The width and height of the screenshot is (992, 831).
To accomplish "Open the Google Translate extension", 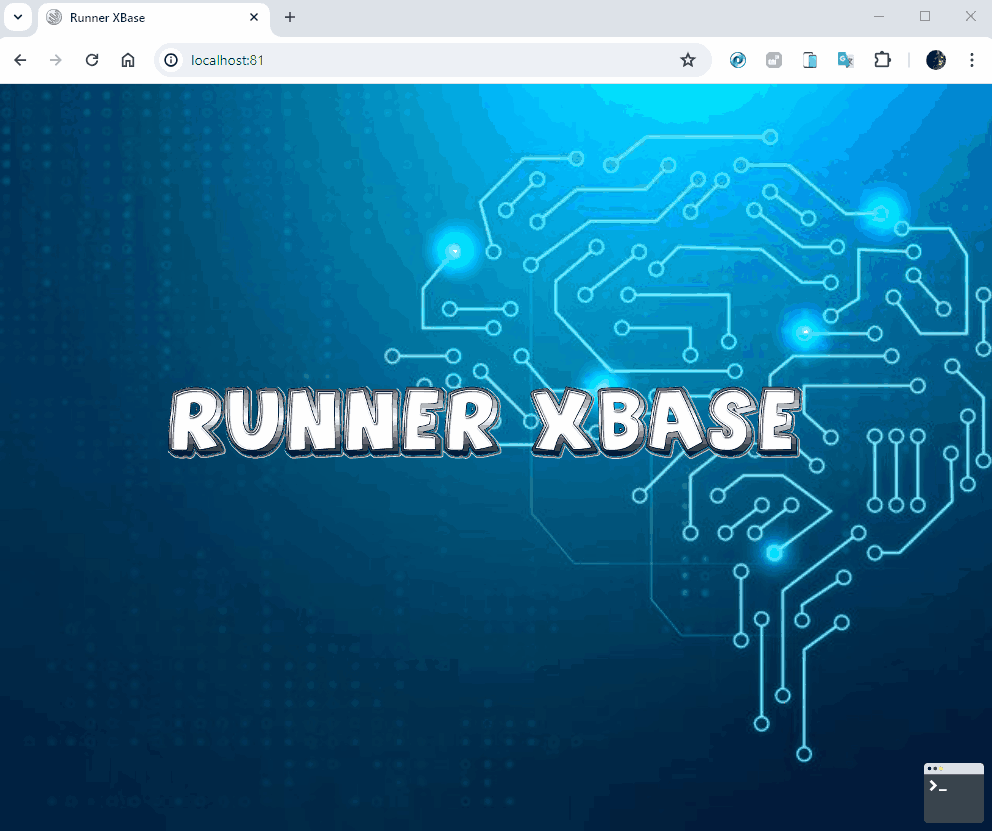I will coord(845,60).
